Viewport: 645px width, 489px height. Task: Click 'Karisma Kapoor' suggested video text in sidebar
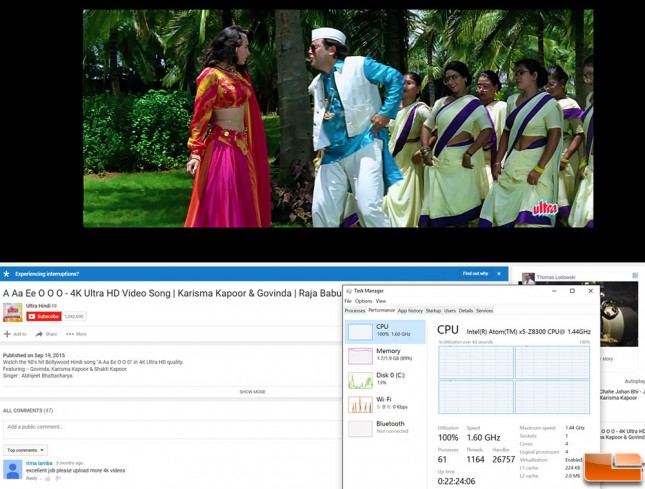tap(618, 398)
